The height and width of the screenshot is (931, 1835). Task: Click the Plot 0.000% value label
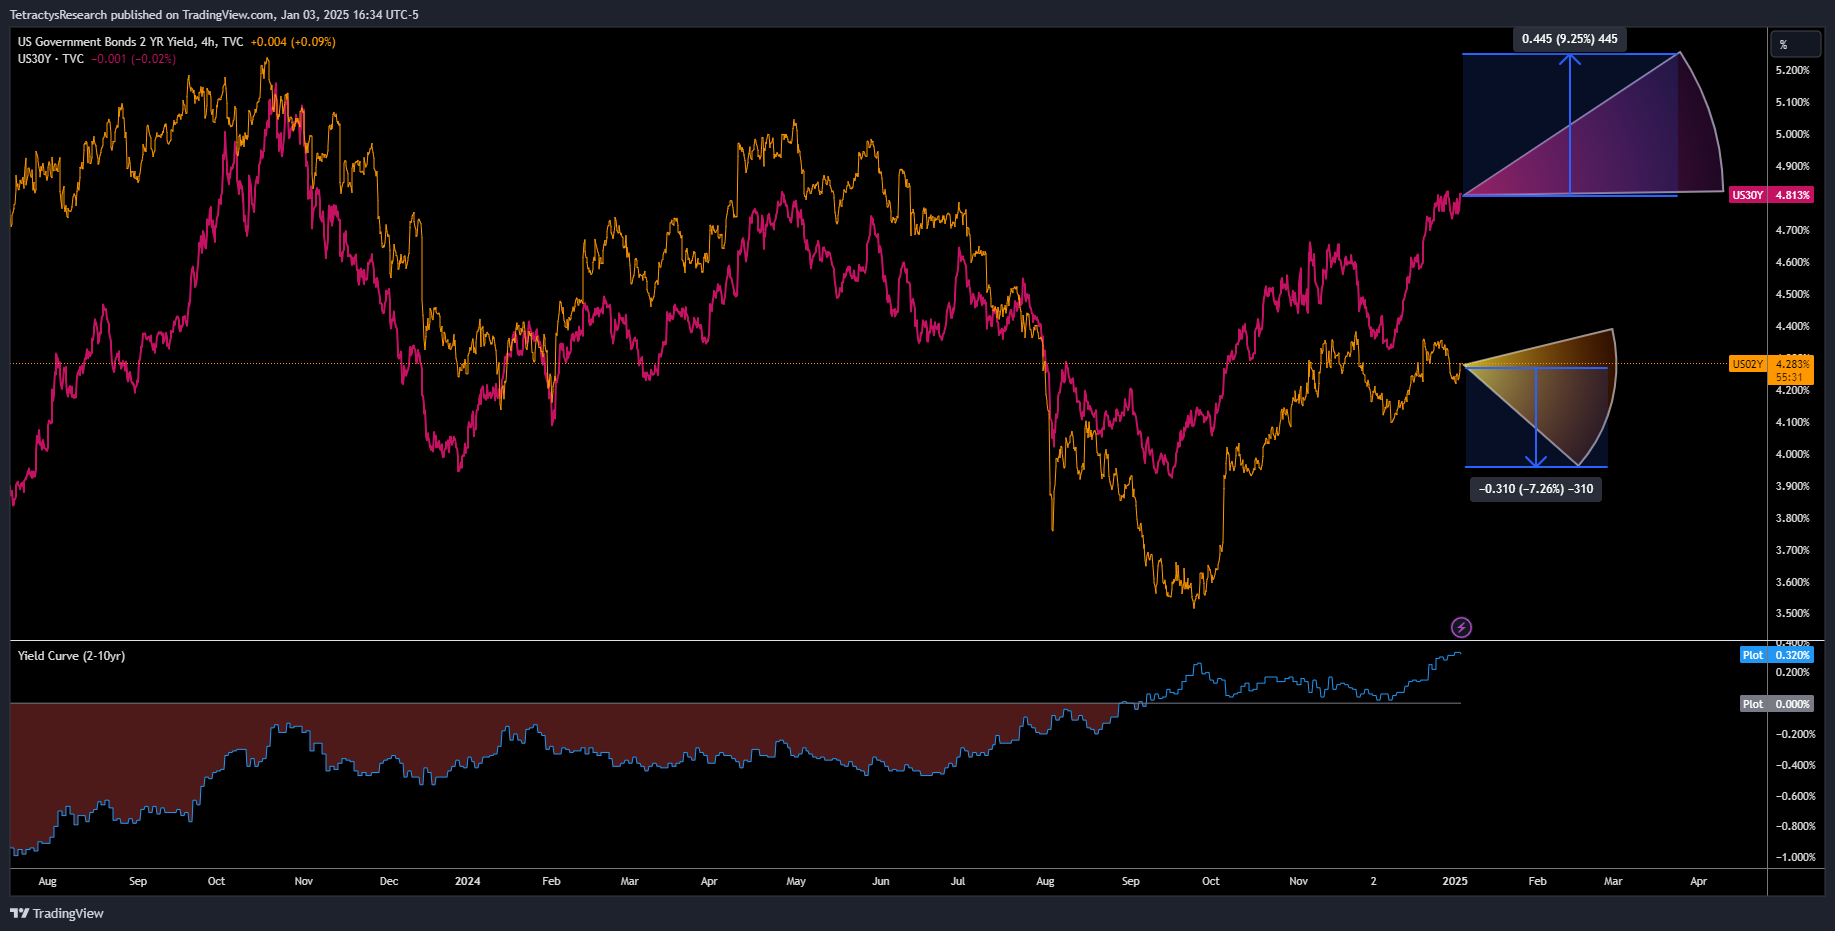[x=1776, y=704]
